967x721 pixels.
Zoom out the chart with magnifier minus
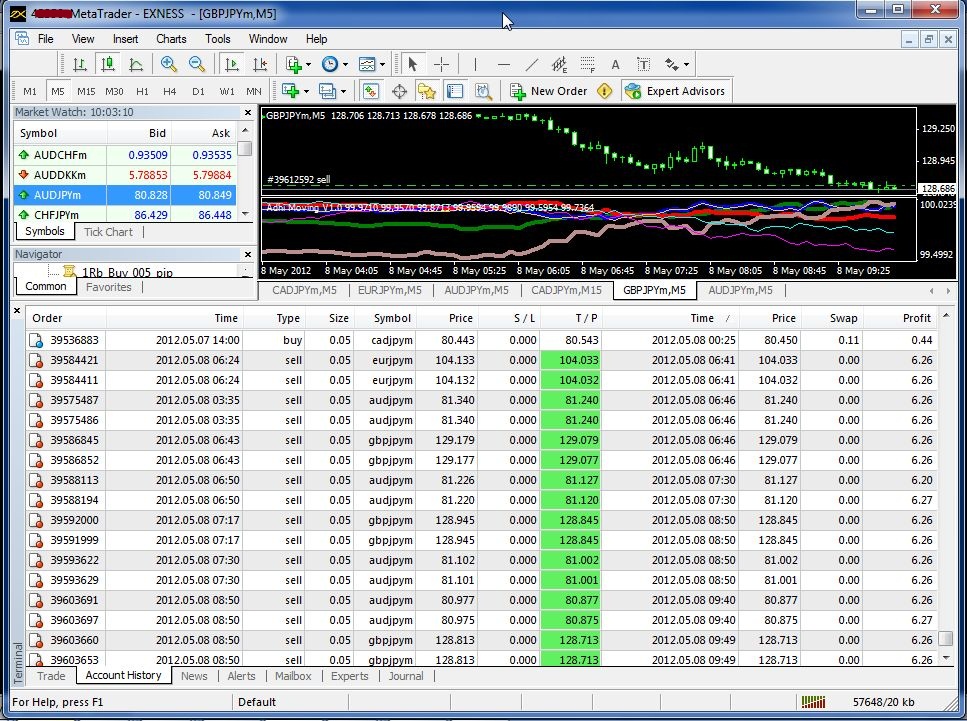(197, 64)
